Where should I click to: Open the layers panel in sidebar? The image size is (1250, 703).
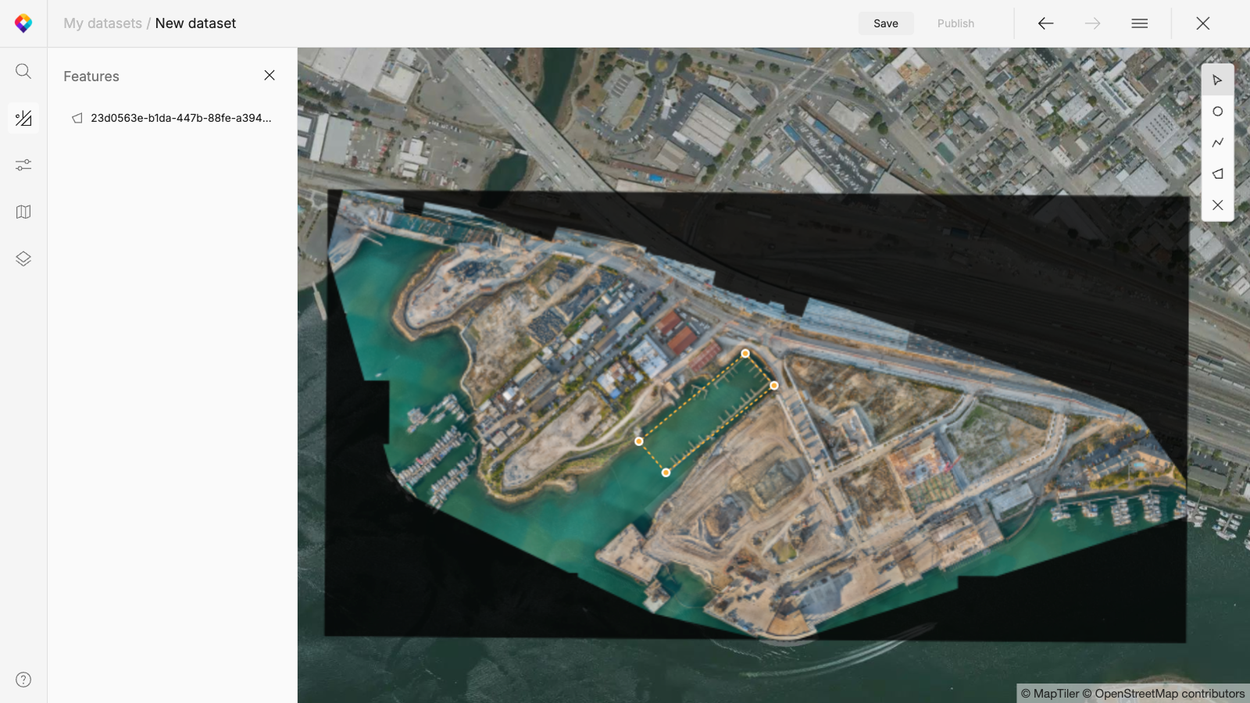click(23, 258)
